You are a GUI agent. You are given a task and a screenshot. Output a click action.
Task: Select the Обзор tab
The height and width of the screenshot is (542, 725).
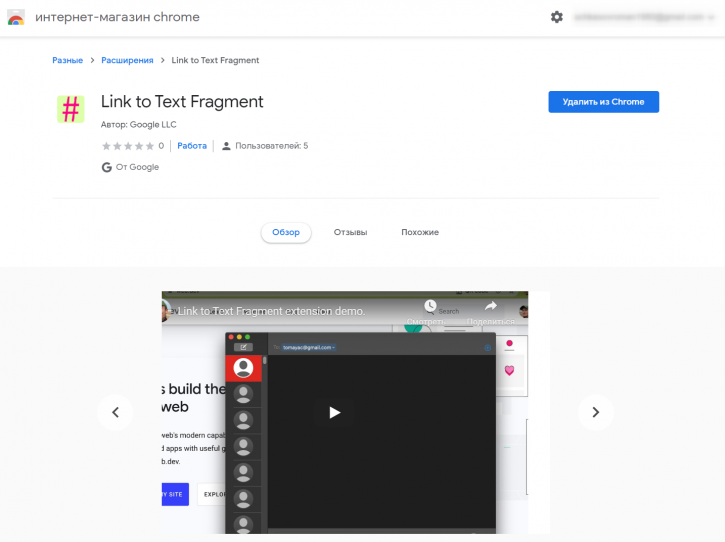[286, 232]
